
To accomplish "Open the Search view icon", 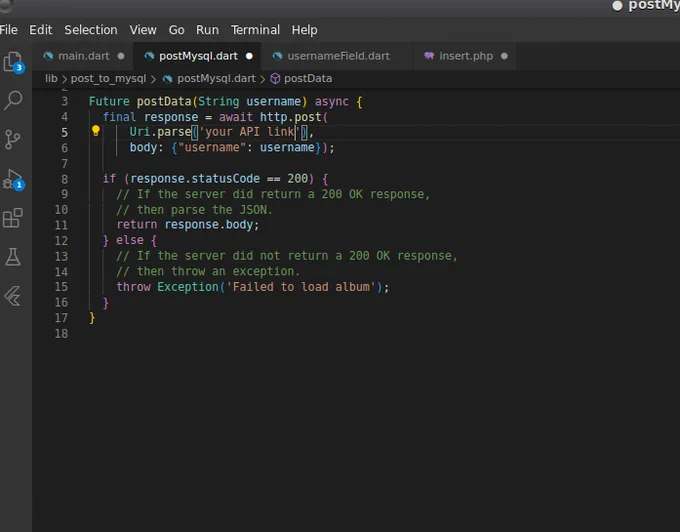I will [x=13, y=100].
